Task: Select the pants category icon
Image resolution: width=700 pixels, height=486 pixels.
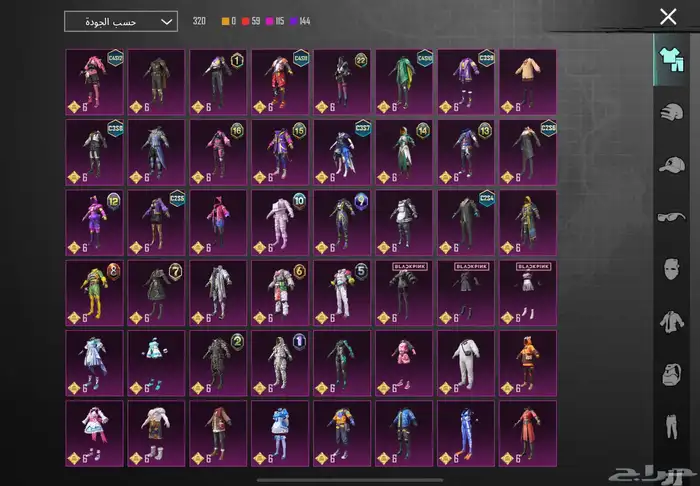Action: (x=672, y=428)
